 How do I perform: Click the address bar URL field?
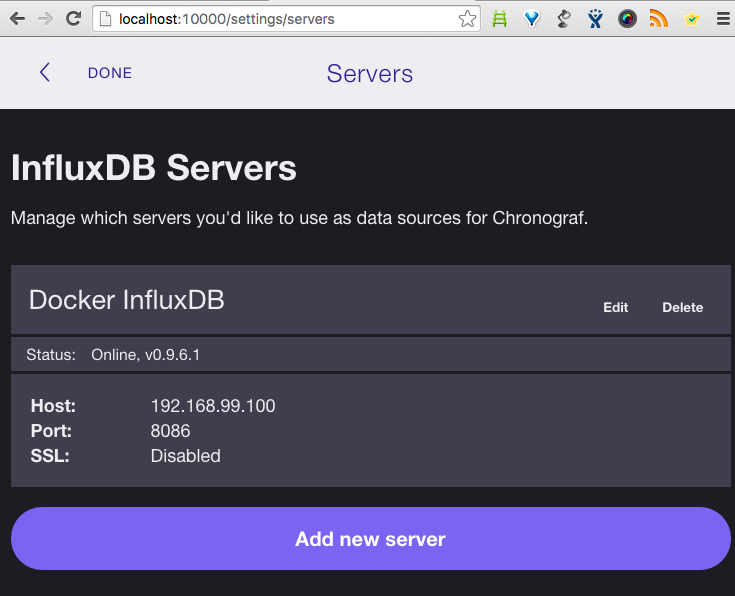click(286, 19)
